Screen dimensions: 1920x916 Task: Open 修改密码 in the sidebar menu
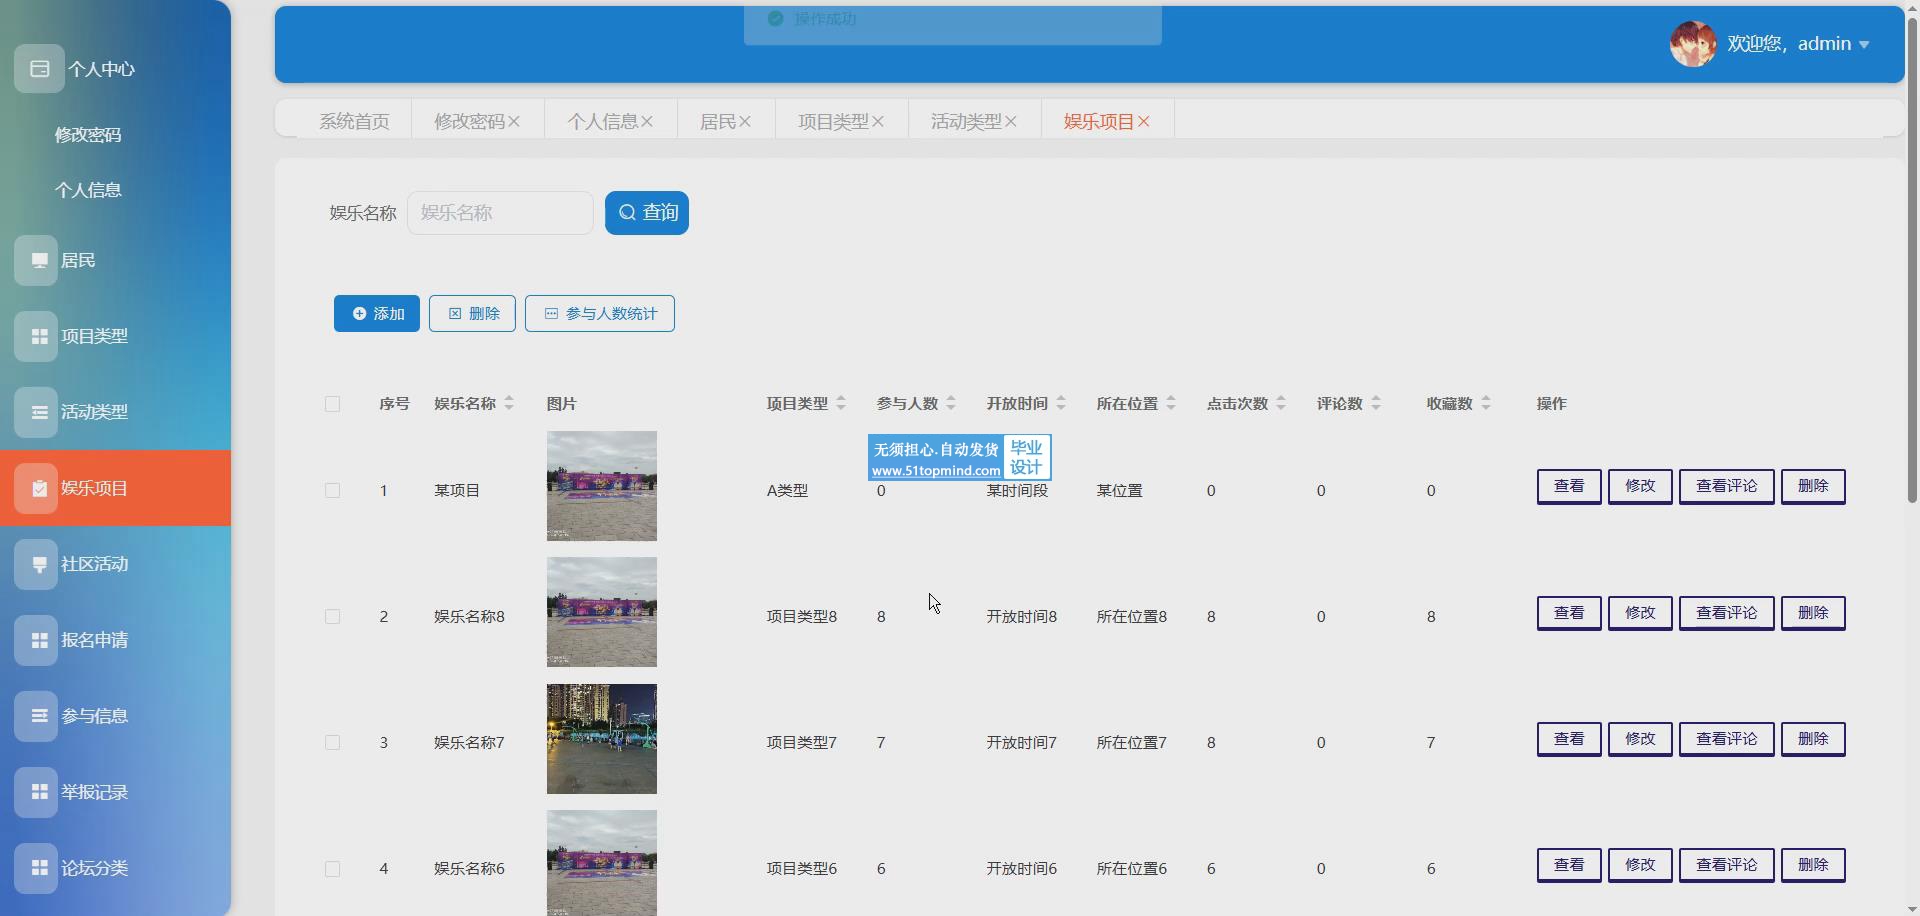(x=88, y=135)
